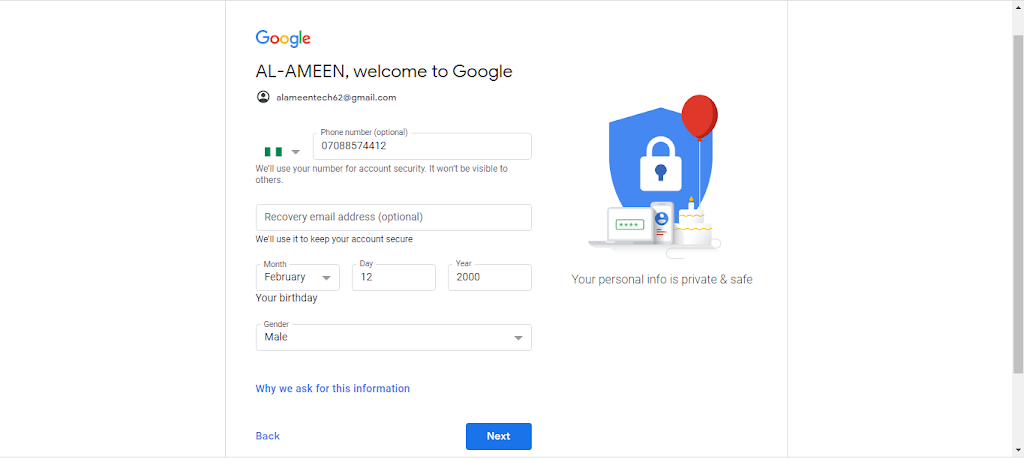
Task: Open Why we ask for this information
Action: (332, 388)
